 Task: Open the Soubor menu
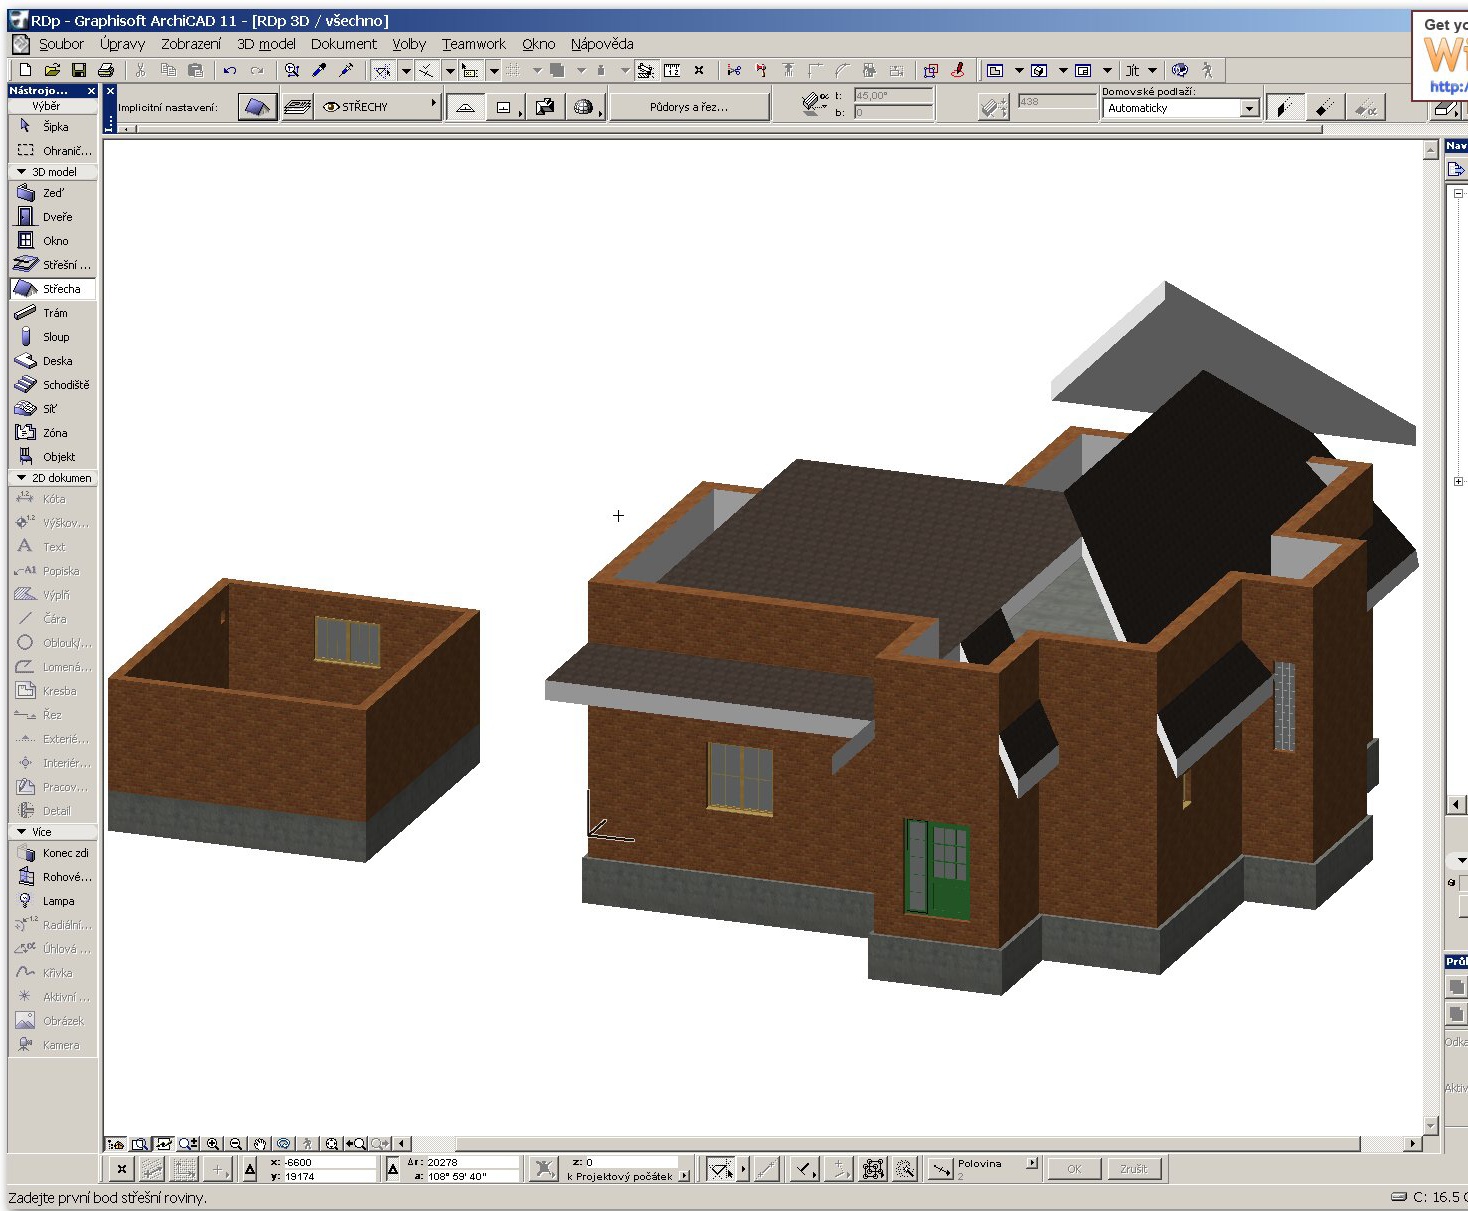click(61, 44)
